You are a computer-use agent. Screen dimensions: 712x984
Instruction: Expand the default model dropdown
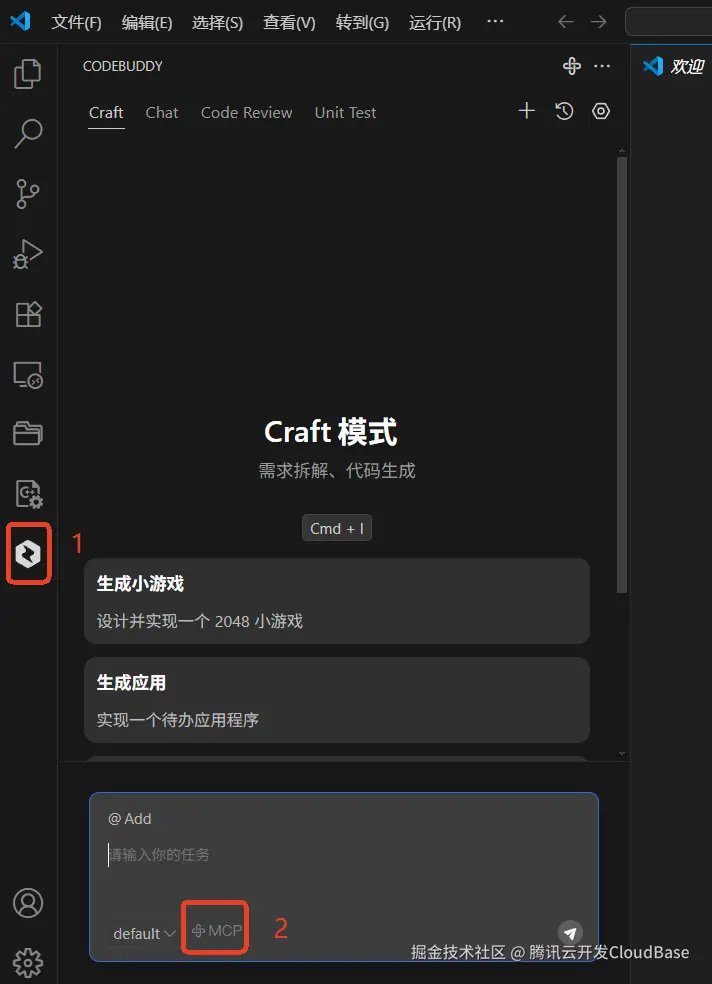tap(143, 933)
